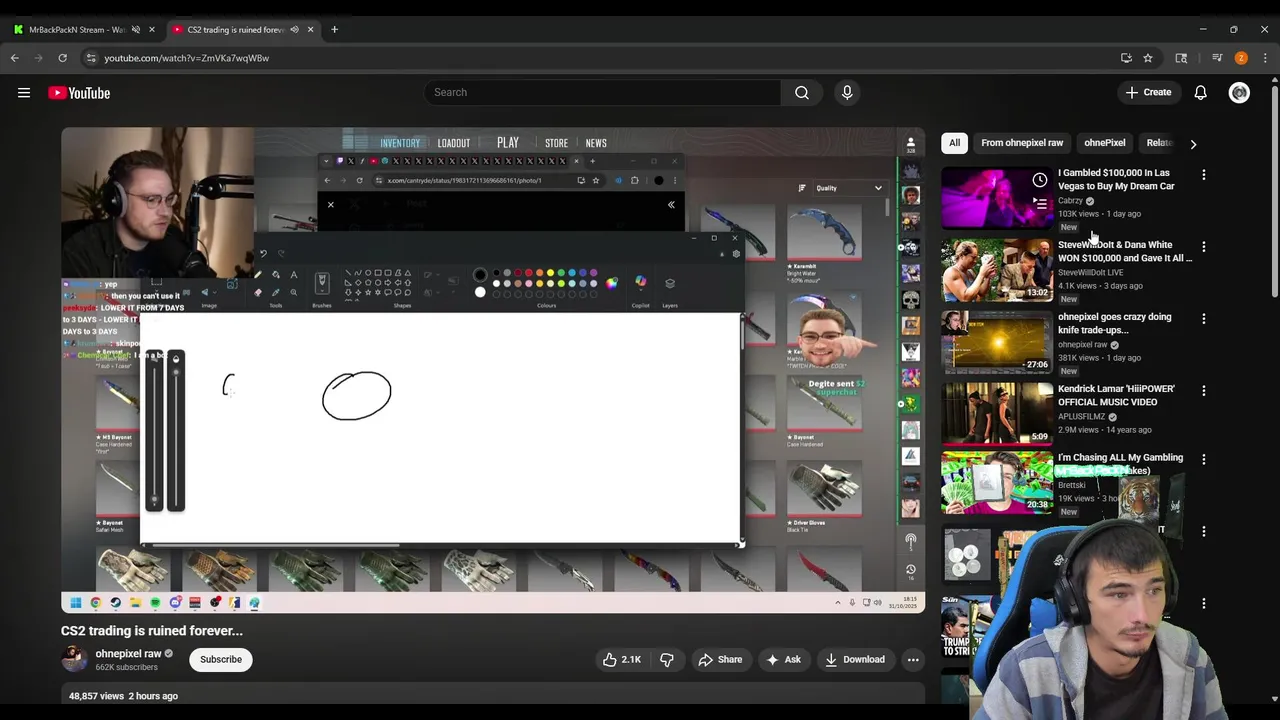1280x720 pixels.
Task: Click the 'CS2 trading is ruined forever...' title
Action: coord(152,631)
